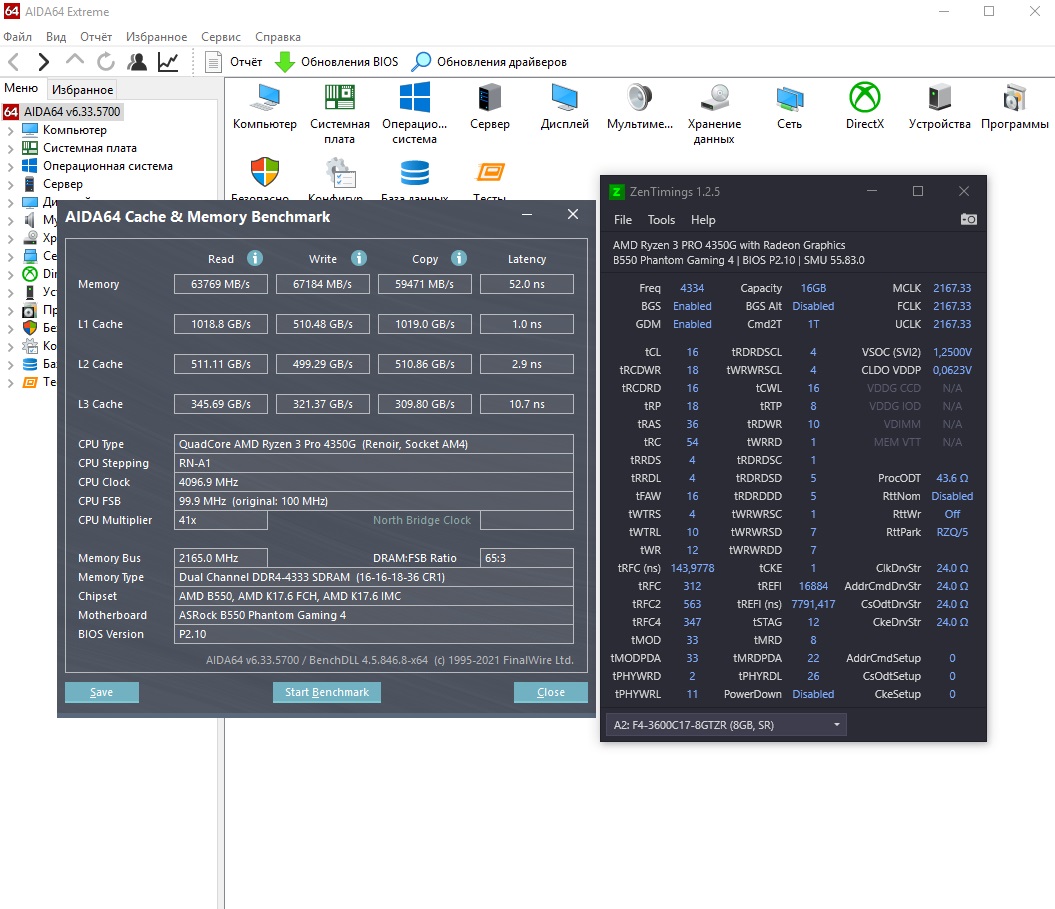Switch to the Избранное sidebar tab
Viewport: 1055px width, 909px height.
point(82,89)
